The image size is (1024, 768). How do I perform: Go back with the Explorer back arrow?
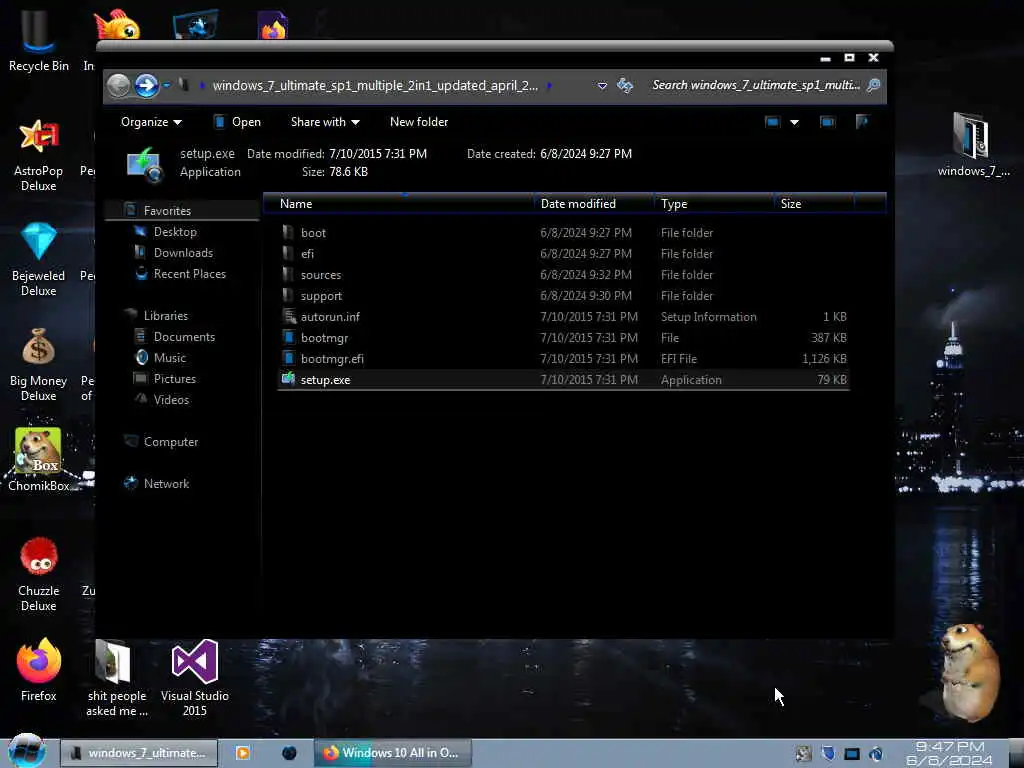click(118, 86)
